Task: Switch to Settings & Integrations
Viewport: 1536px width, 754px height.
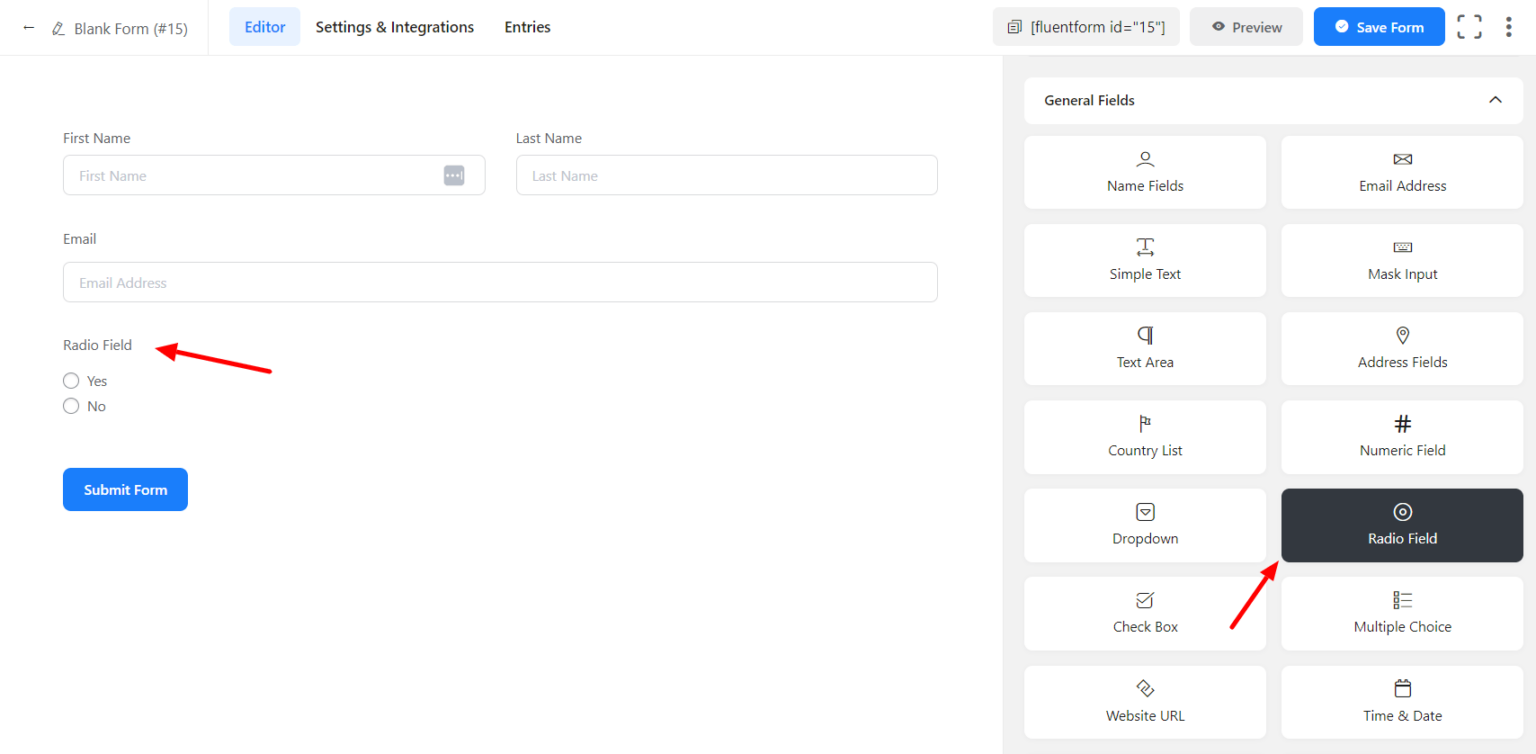Action: pyautogui.click(x=394, y=27)
